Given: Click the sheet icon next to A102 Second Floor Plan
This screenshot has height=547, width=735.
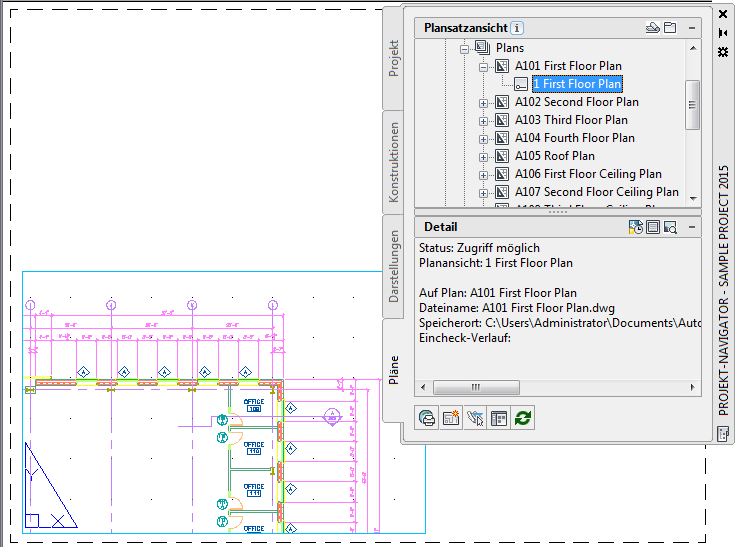Looking at the screenshot, I should pos(502,102).
